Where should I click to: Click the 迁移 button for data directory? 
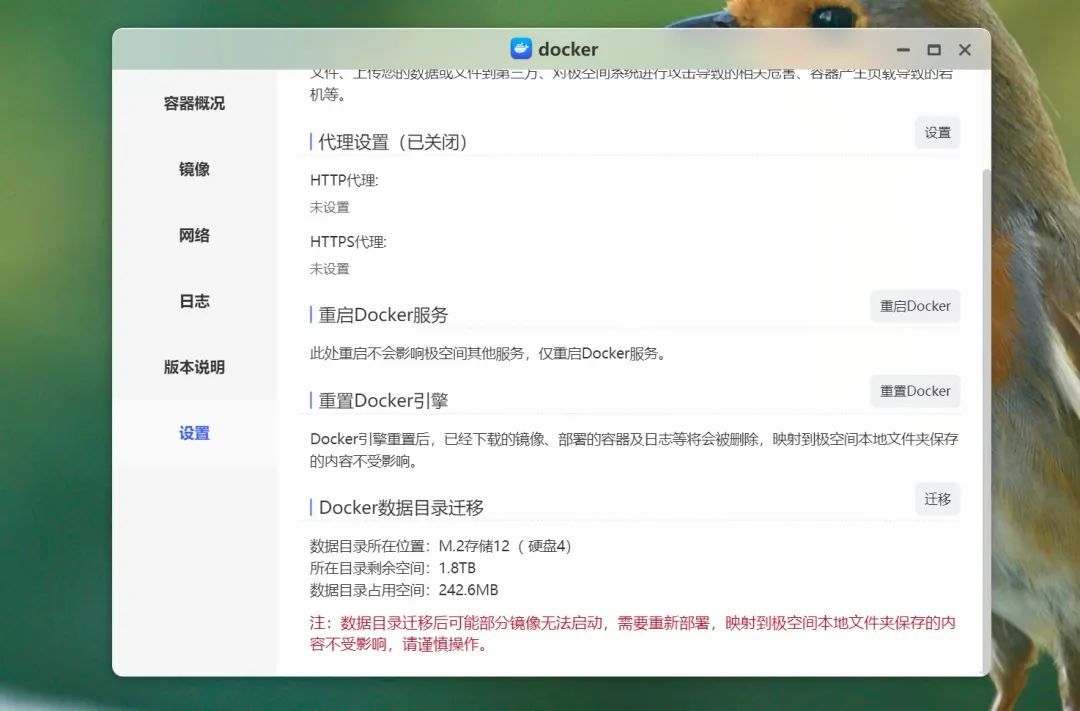[937, 499]
